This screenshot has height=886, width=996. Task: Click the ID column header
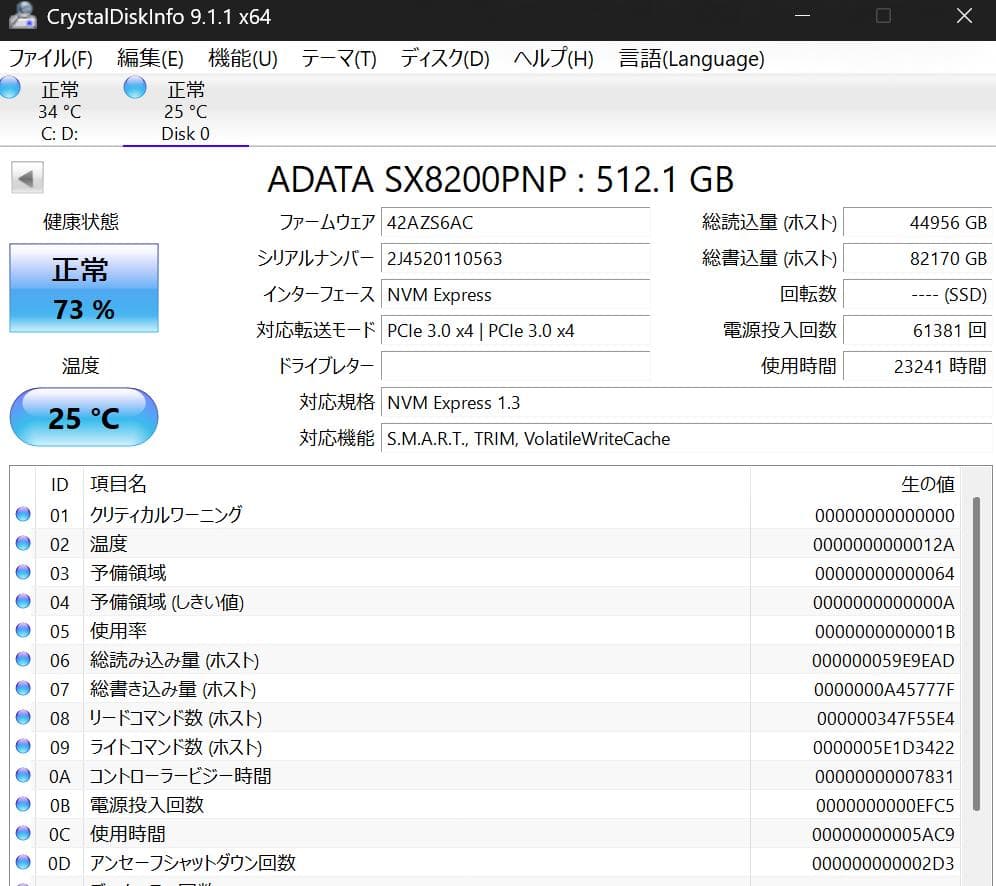point(59,485)
